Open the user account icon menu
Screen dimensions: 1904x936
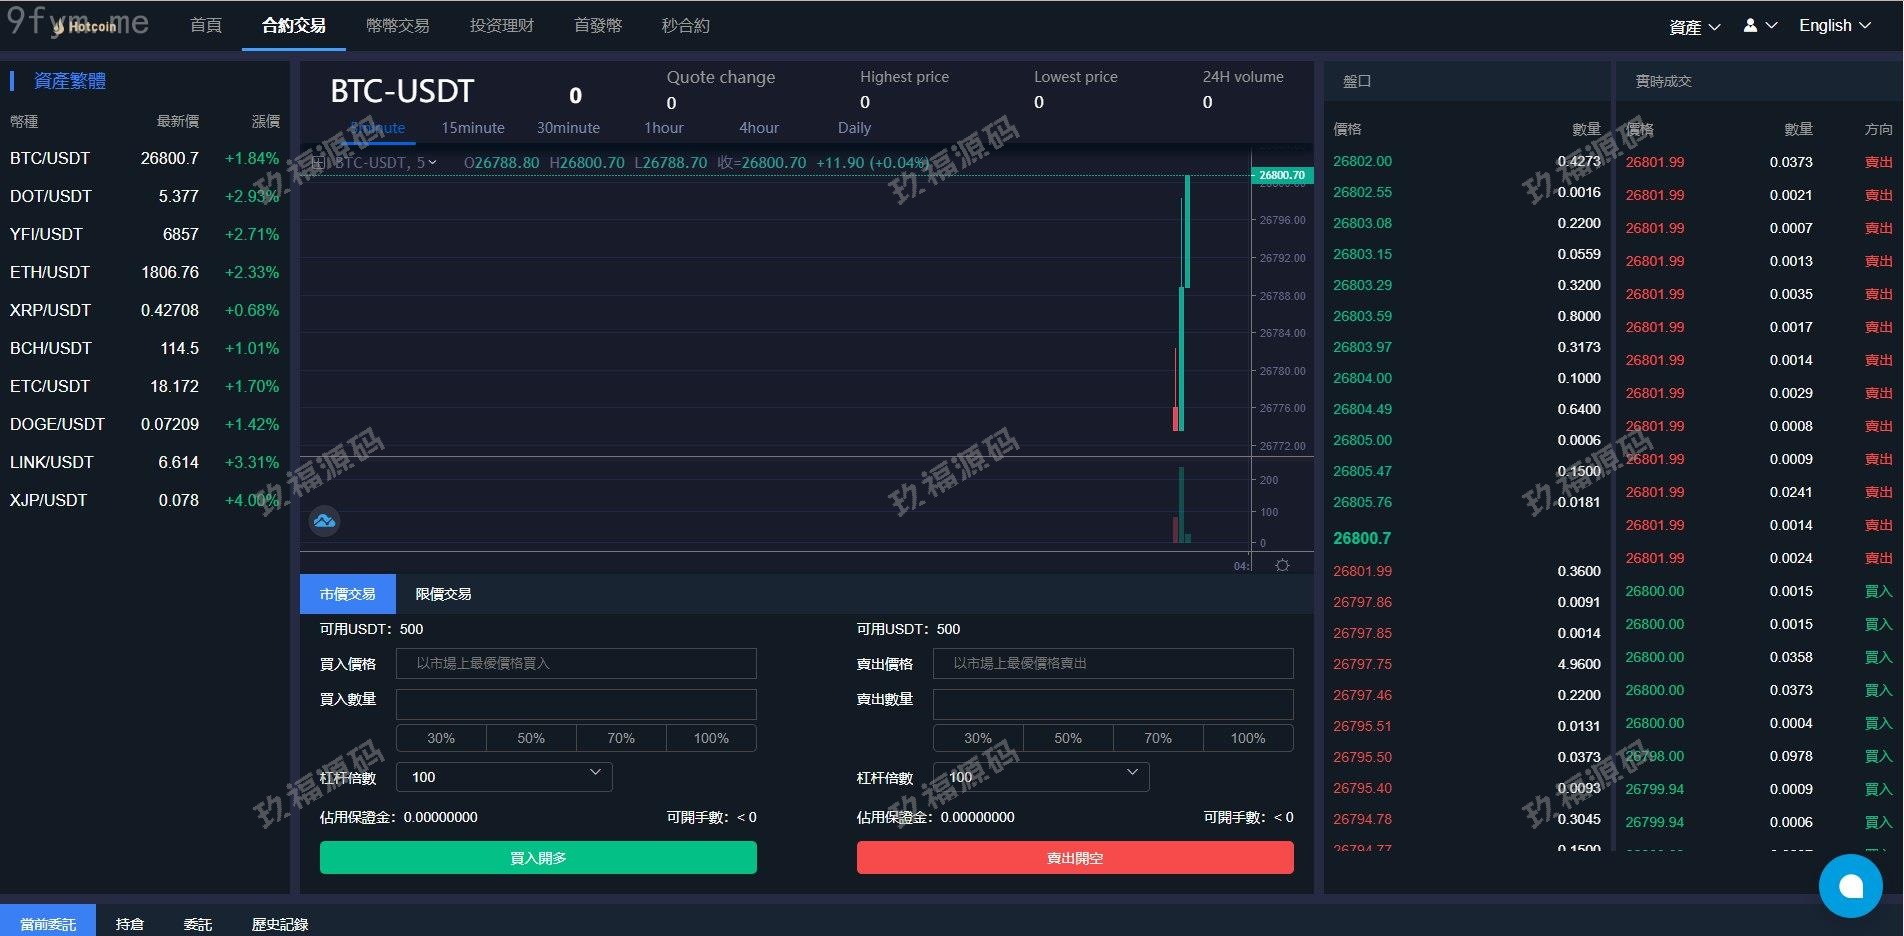tap(1759, 26)
